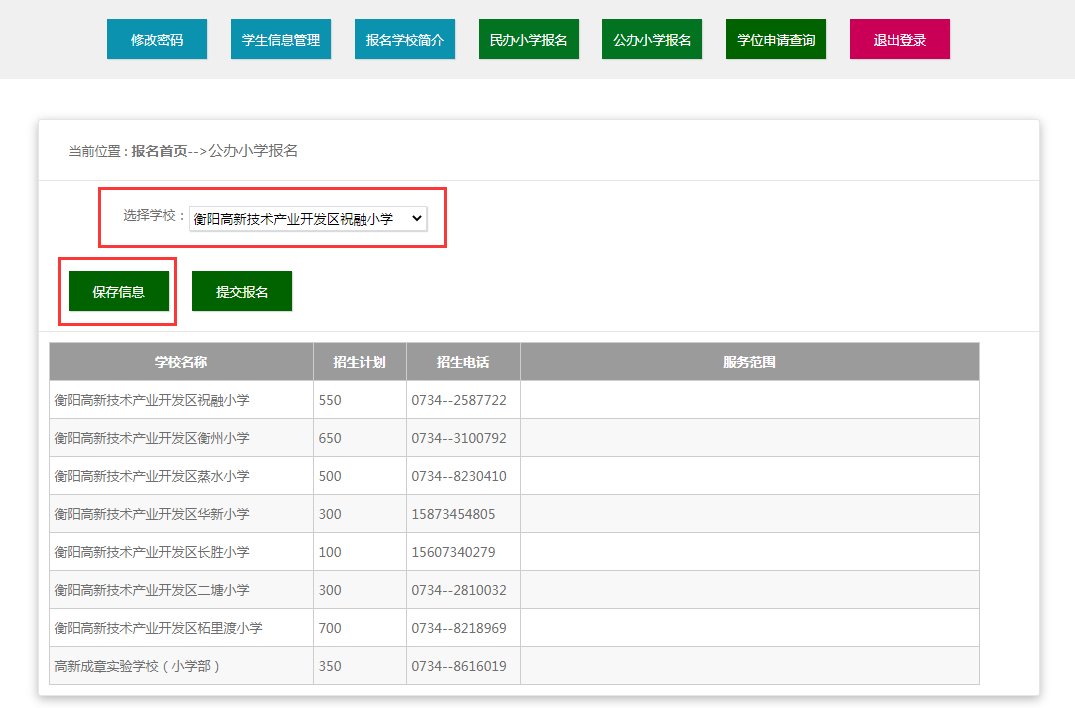Screen dimensions: 1075x708
Task: Click phone number 0734--8218969
Action: pos(459,628)
